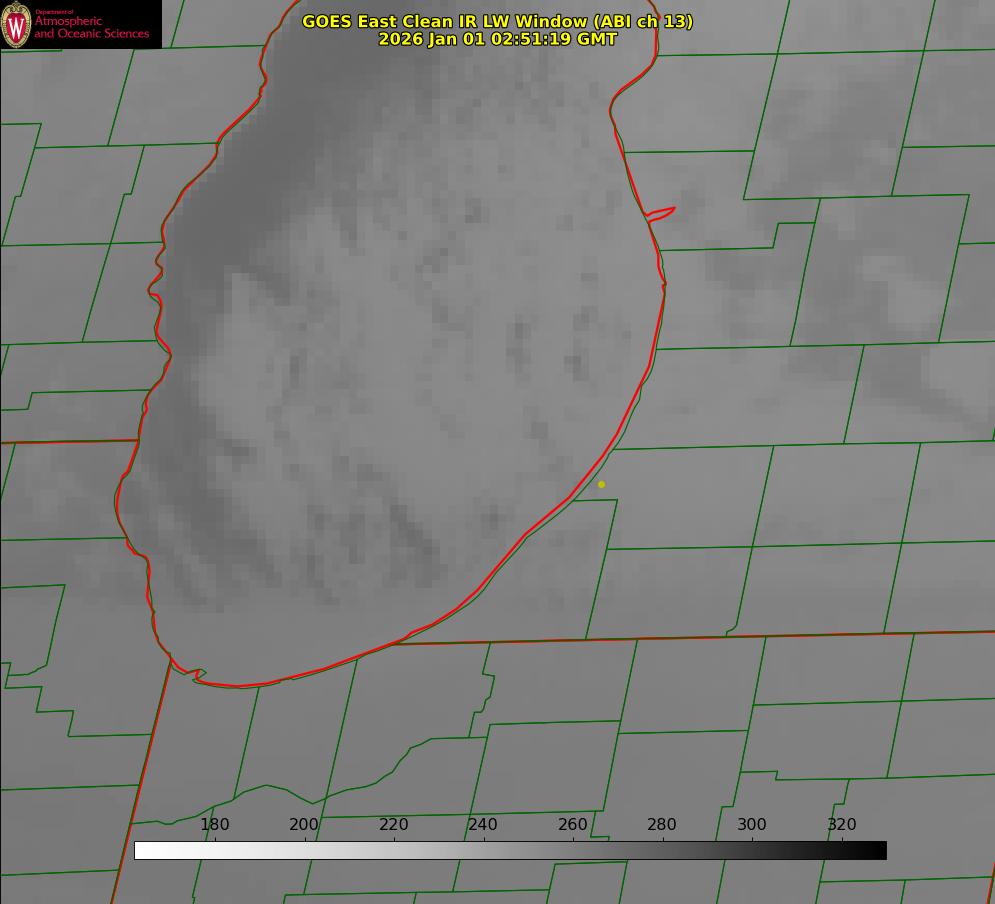Viewport: 995px width, 904px height.
Task: Click the 180 colorbar tick label
Action: [x=214, y=824]
